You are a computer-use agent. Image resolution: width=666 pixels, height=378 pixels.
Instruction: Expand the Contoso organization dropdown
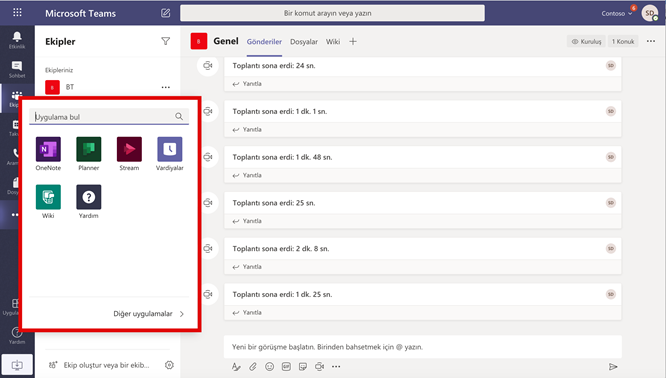(x=617, y=14)
